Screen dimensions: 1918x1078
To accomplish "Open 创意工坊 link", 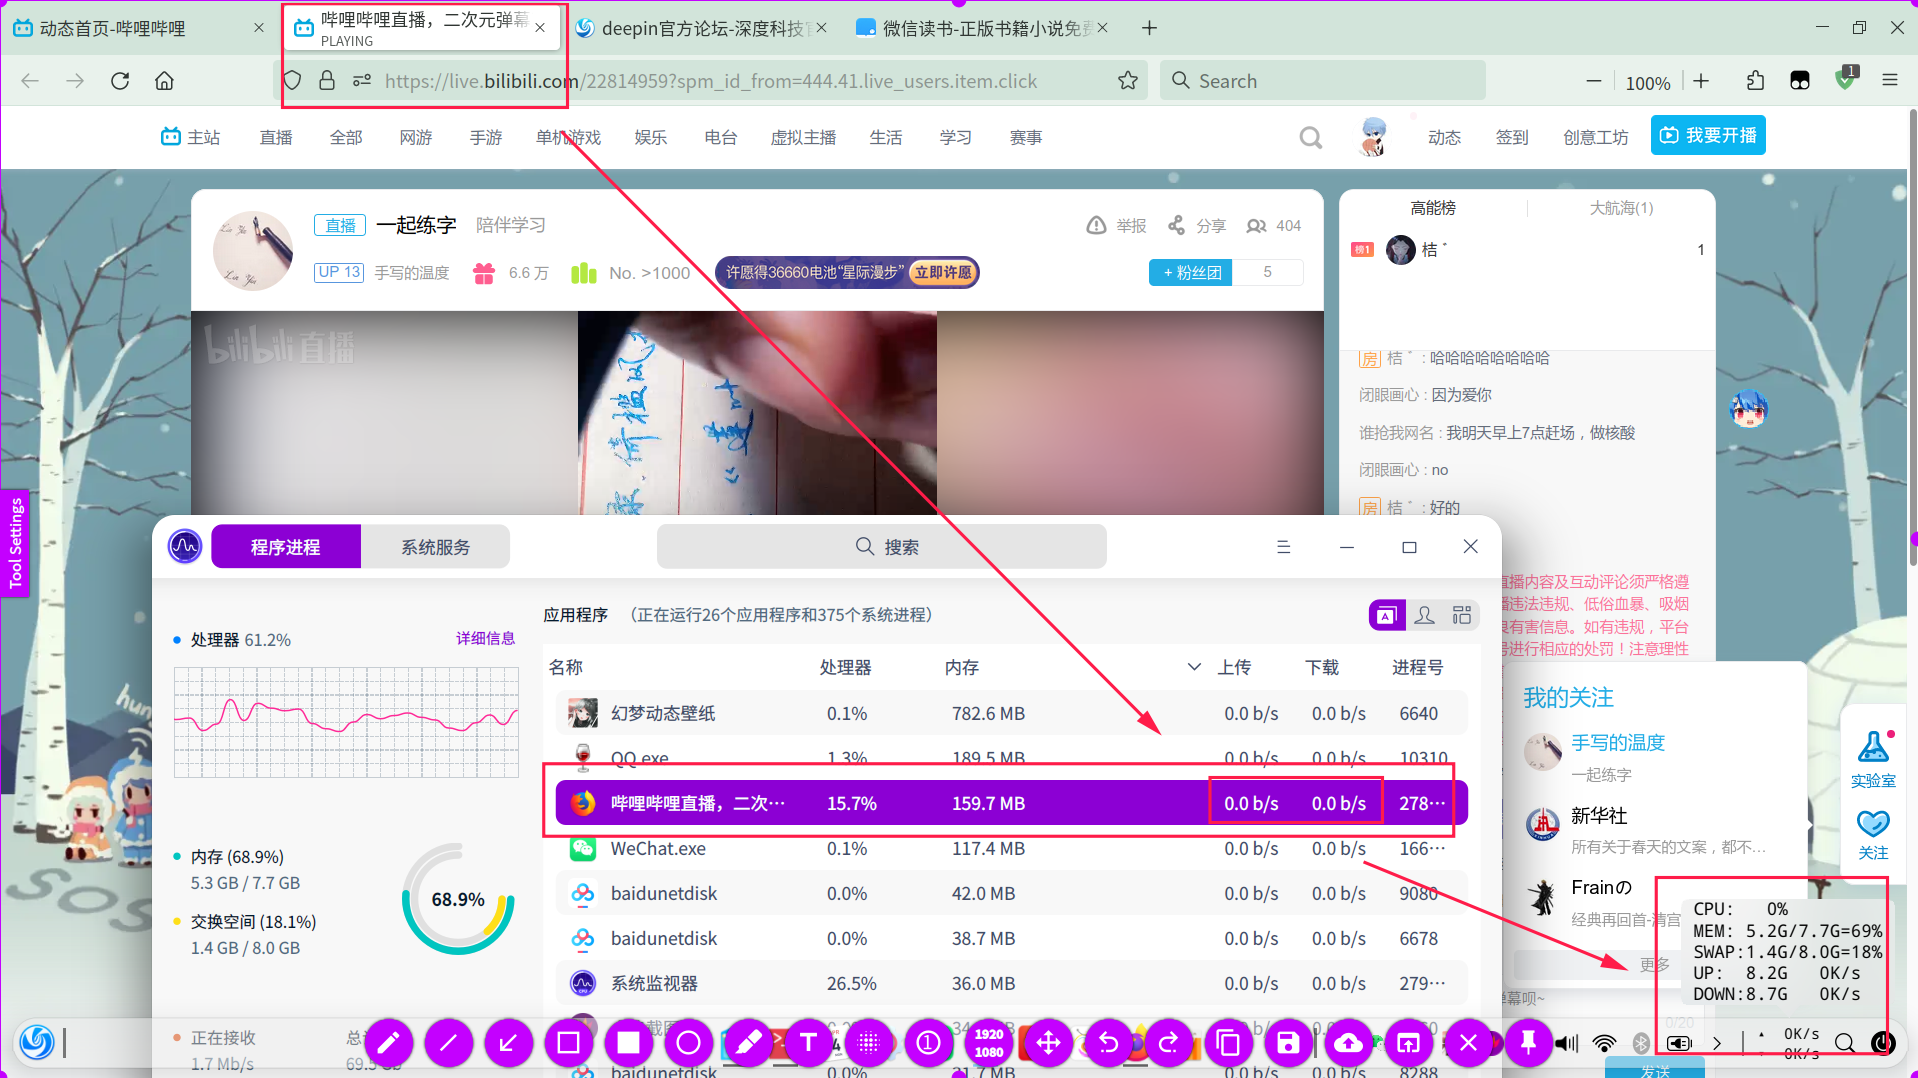I will 1596,137.
